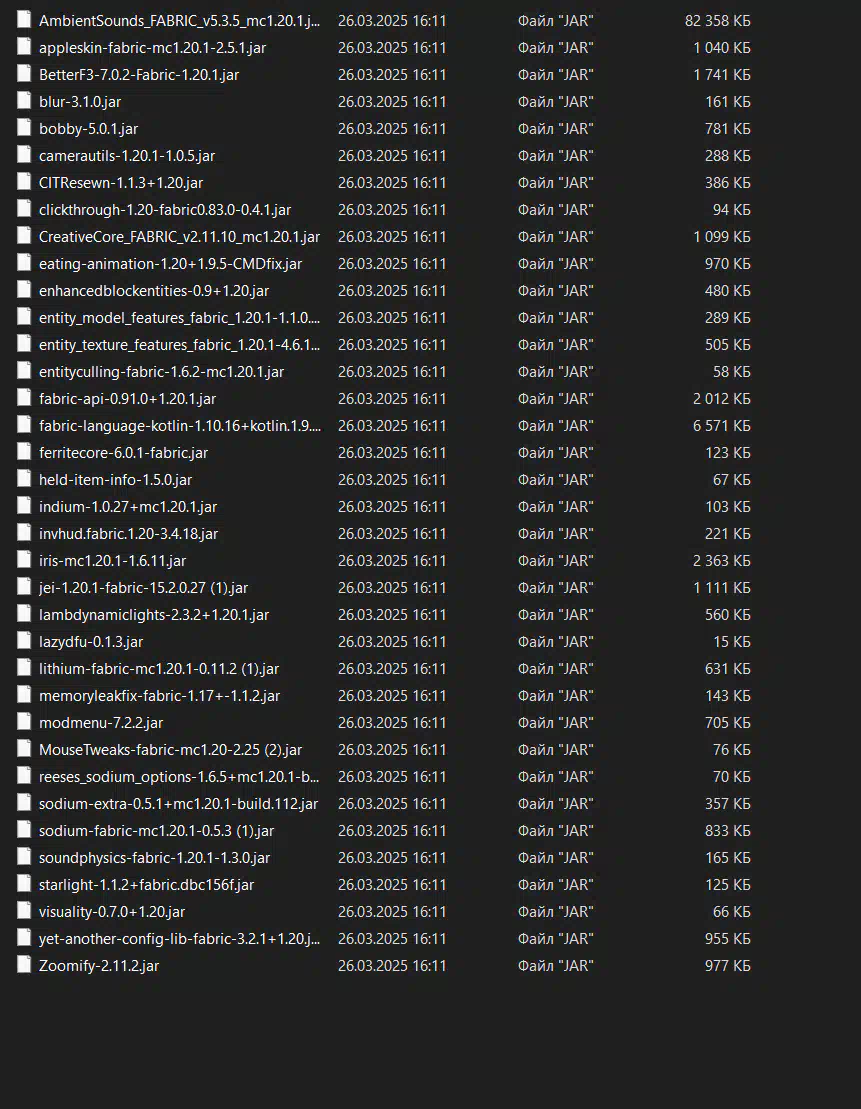Screen dimensions: 861x1109
Task: Click file name sodium-extra-0.5.1+mc1.20.1-build.112.jar
Action: tap(178, 803)
